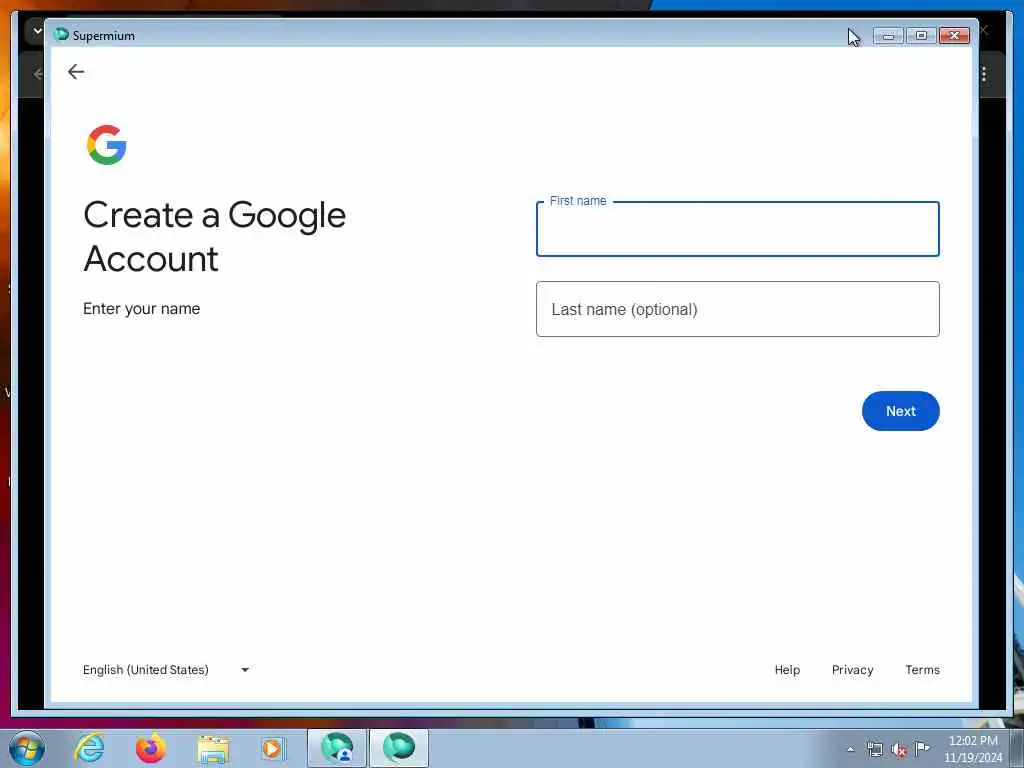Viewport: 1024px width, 768px height.
Task: Select the Last name (optional) field
Action: pyautogui.click(x=737, y=309)
